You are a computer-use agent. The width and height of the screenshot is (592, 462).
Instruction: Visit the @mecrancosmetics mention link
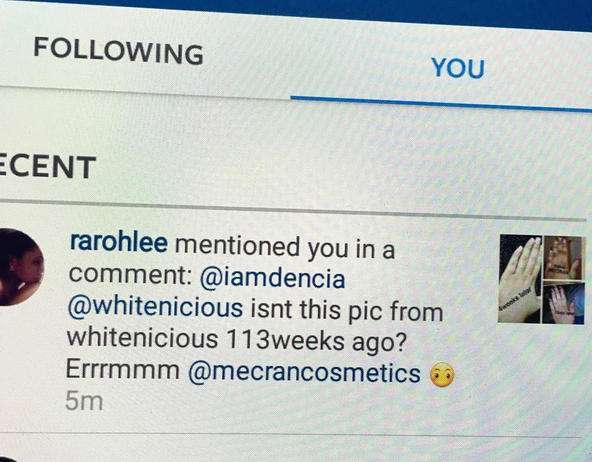pos(304,373)
